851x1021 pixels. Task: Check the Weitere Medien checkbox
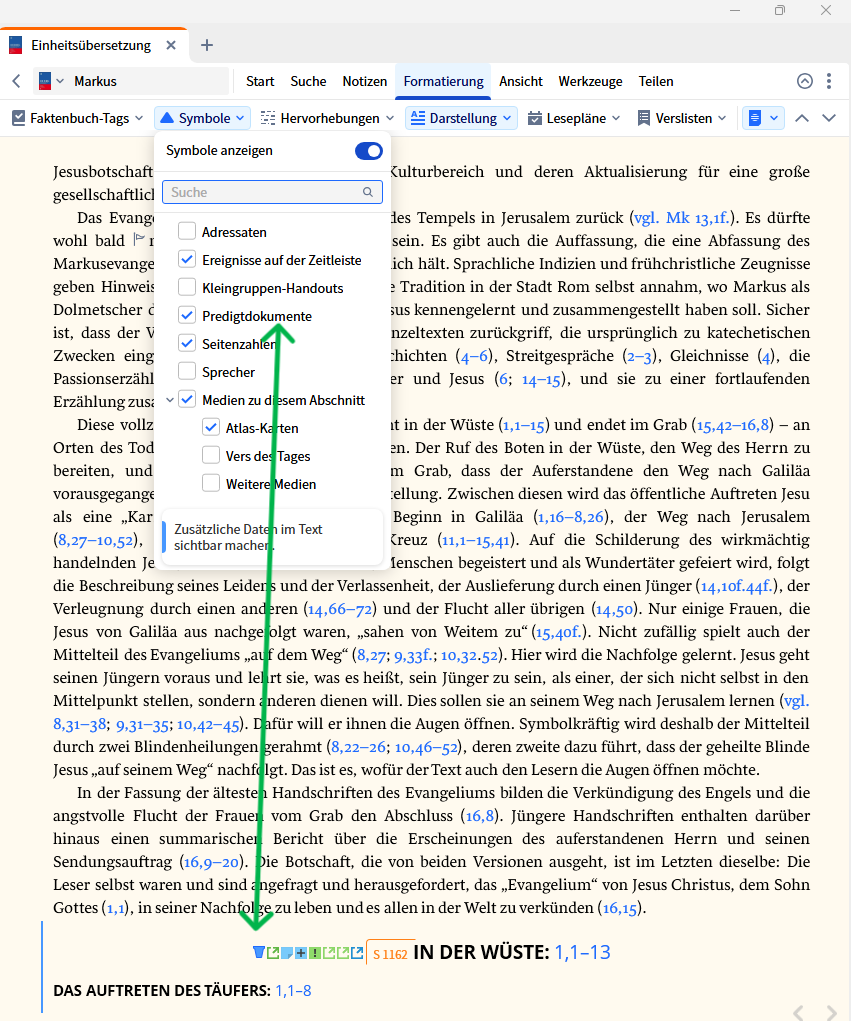[211, 483]
